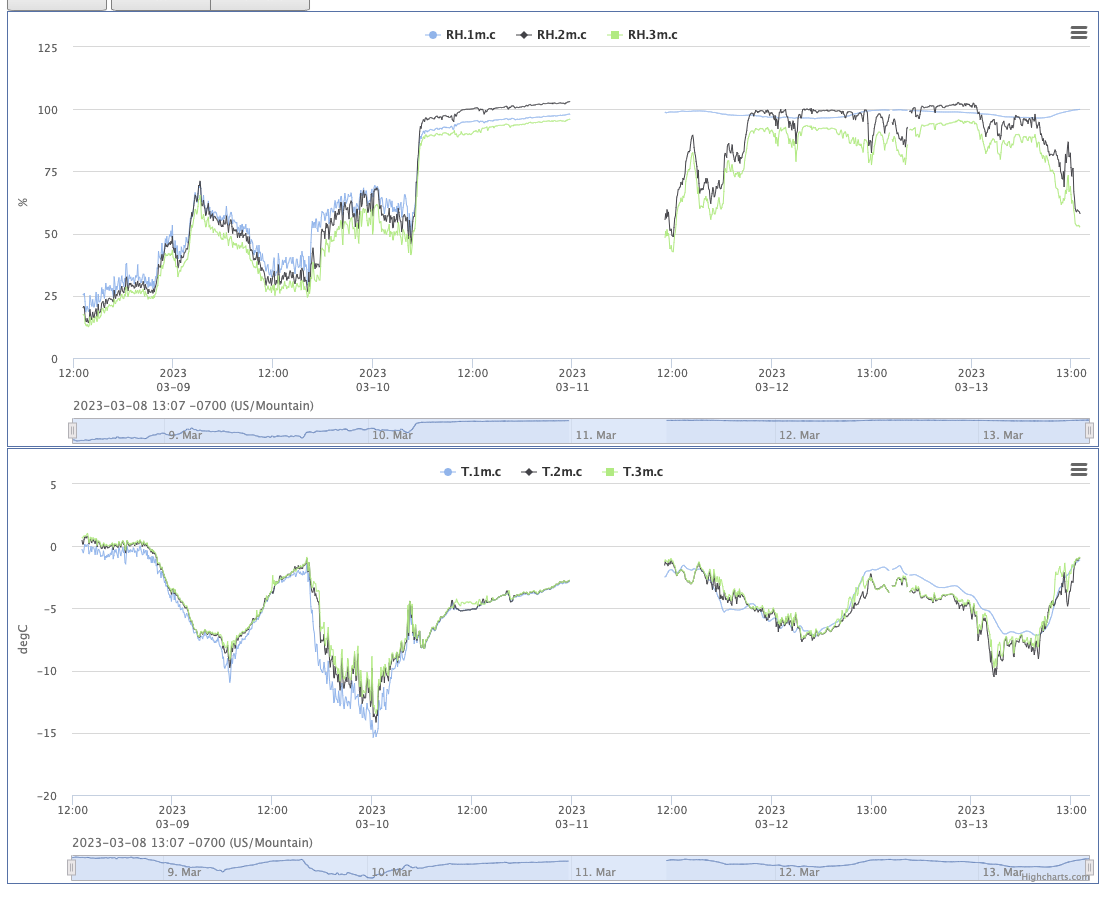Image resolution: width=1109 pixels, height=898 pixels.
Task: Click right handle of temperature navigator
Action: pyautogui.click(x=1089, y=867)
